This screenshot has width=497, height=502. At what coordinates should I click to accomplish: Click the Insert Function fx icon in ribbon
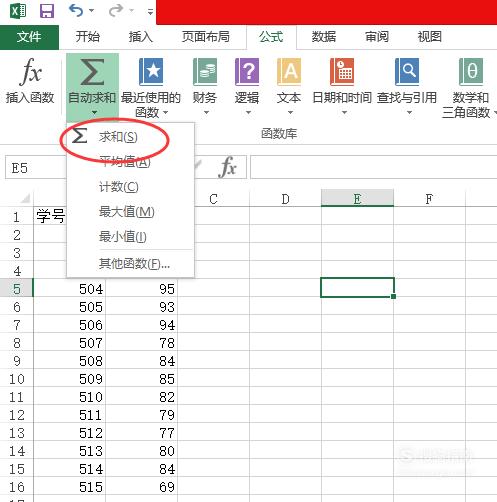(30, 71)
